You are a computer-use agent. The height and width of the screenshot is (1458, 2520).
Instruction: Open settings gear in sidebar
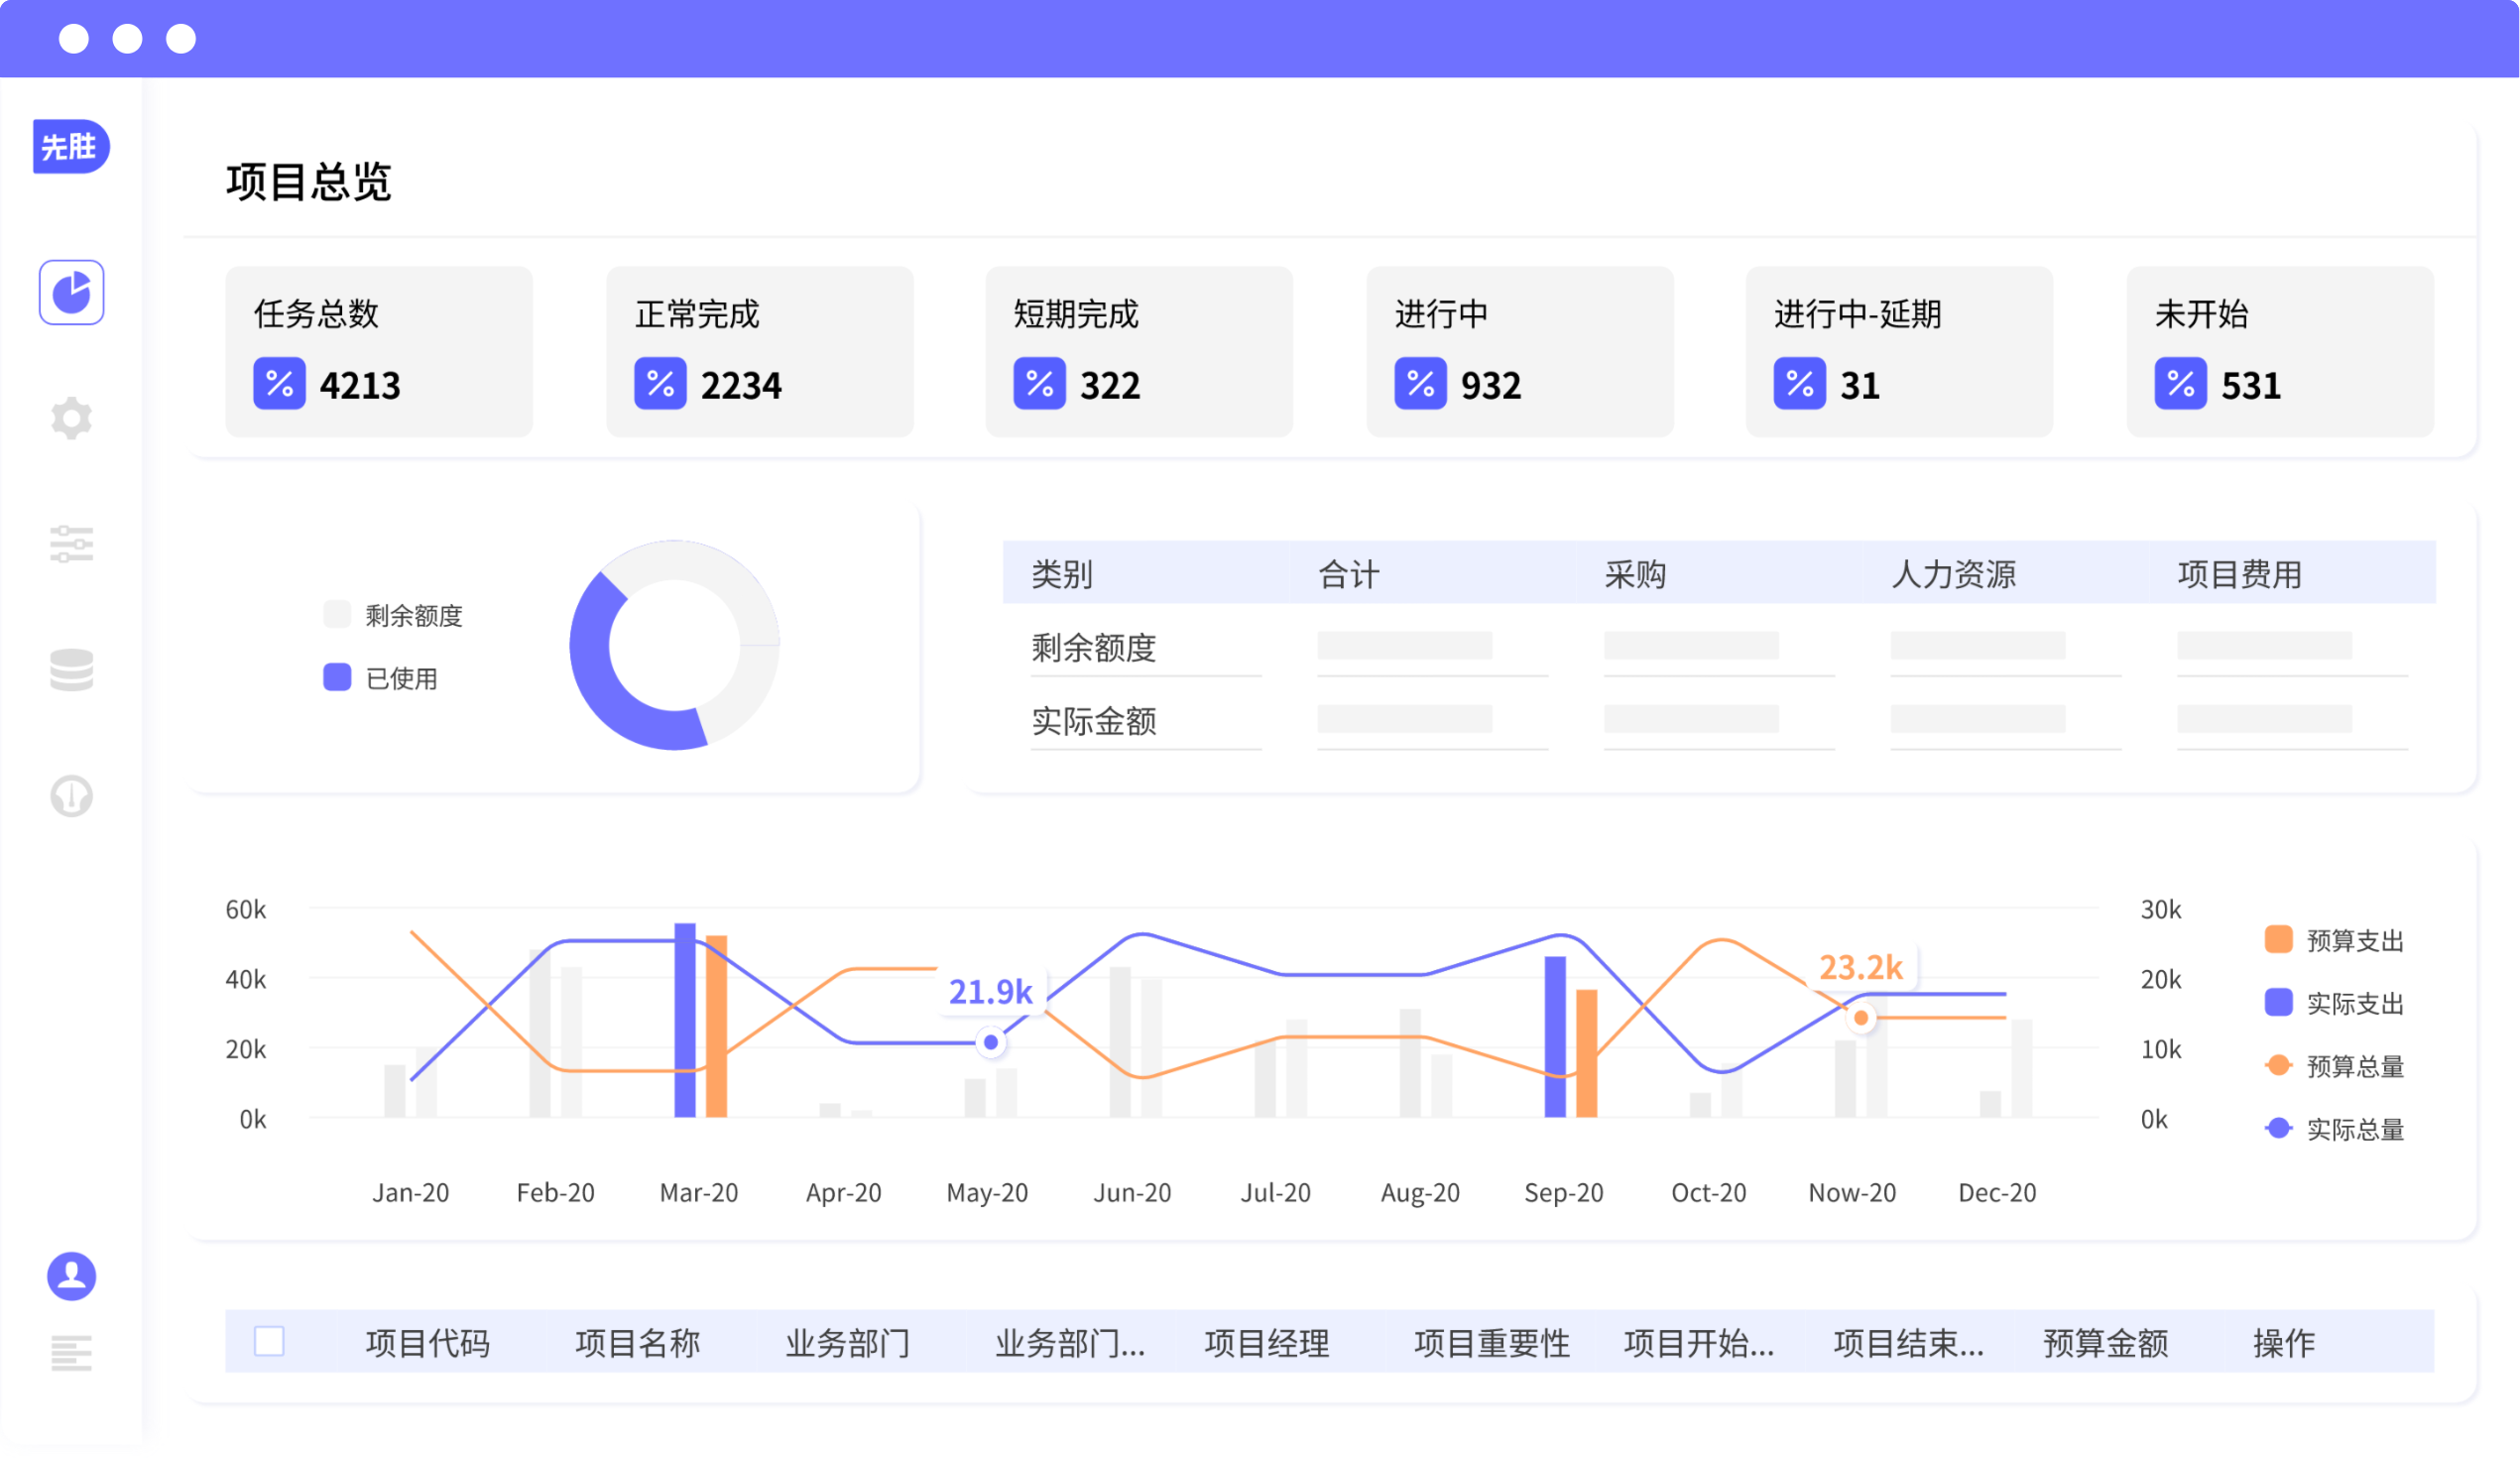(71, 418)
